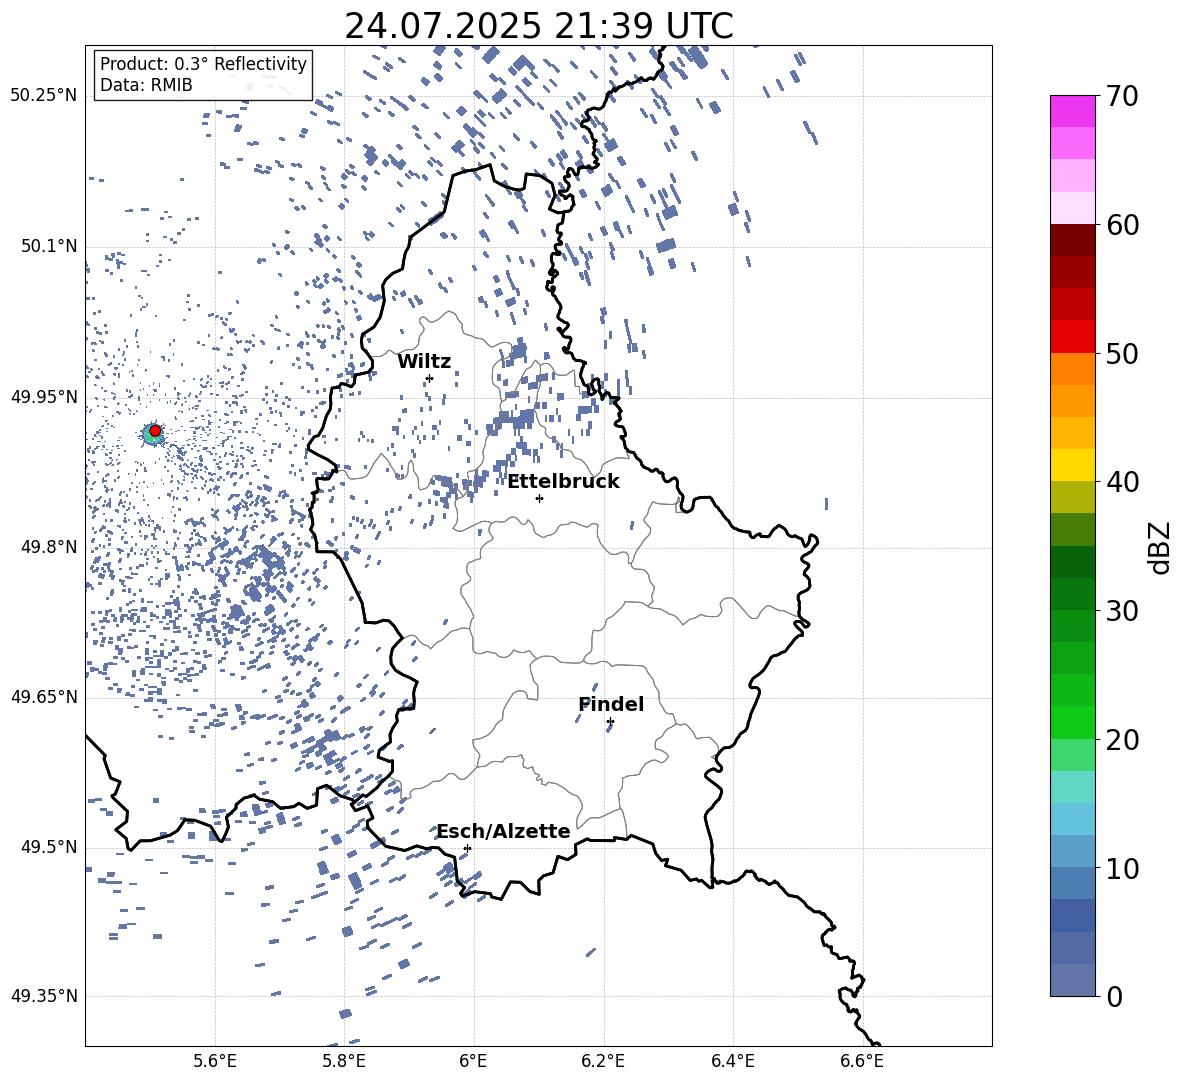Click the 6.2°E longitude label
This screenshot has height=1081, width=1184.
coord(603,1061)
